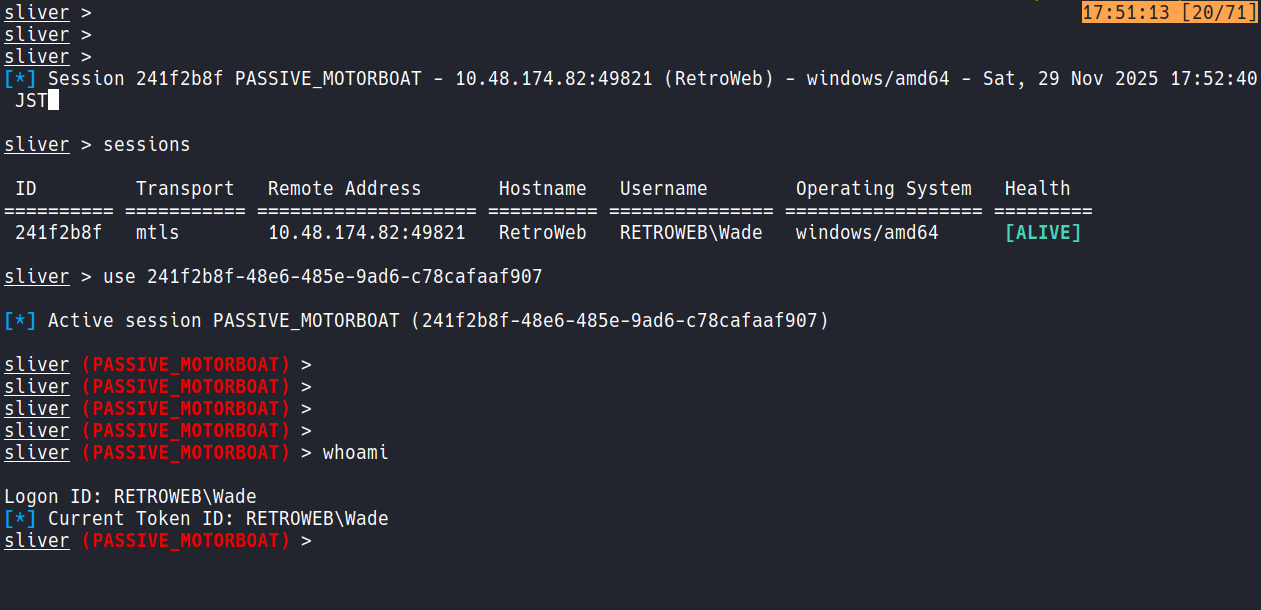This screenshot has height=610, width=1261.
Task: Click the blue [*] marker before "Current Token ID"
Action: click(21, 519)
